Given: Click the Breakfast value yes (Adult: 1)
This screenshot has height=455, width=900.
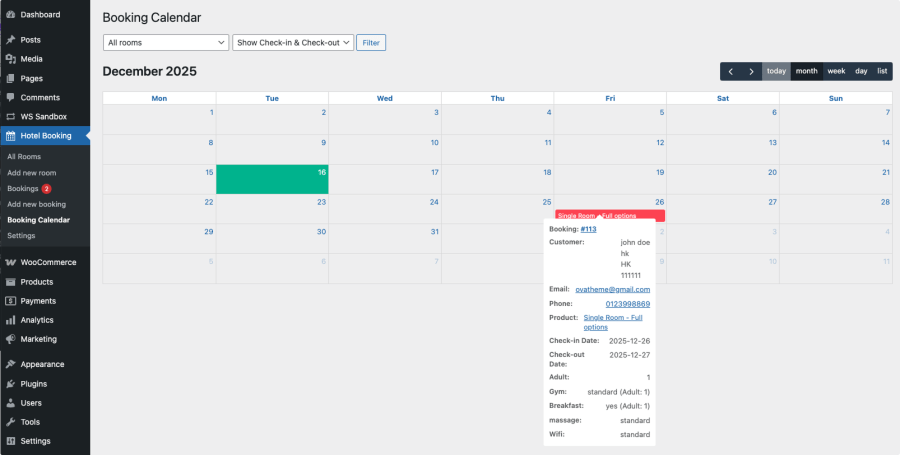Looking at the screenshot, I should point(628,406).
